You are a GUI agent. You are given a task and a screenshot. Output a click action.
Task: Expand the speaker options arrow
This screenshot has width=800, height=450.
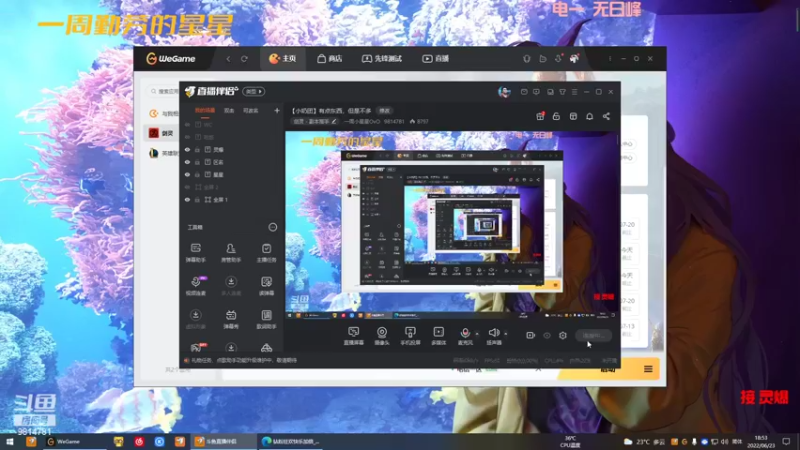506,334
